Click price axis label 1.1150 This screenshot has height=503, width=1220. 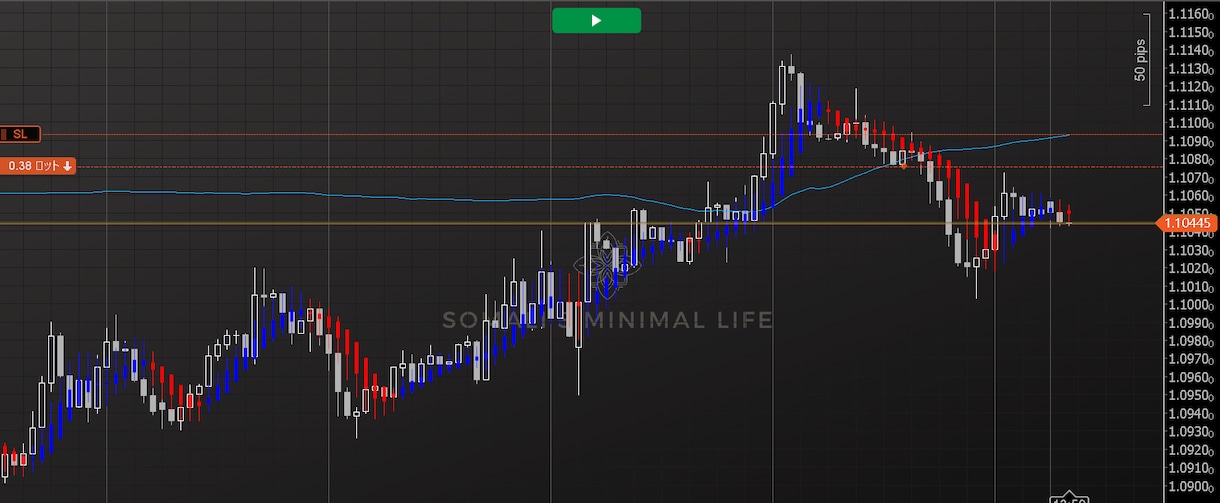pos(1193,33)
